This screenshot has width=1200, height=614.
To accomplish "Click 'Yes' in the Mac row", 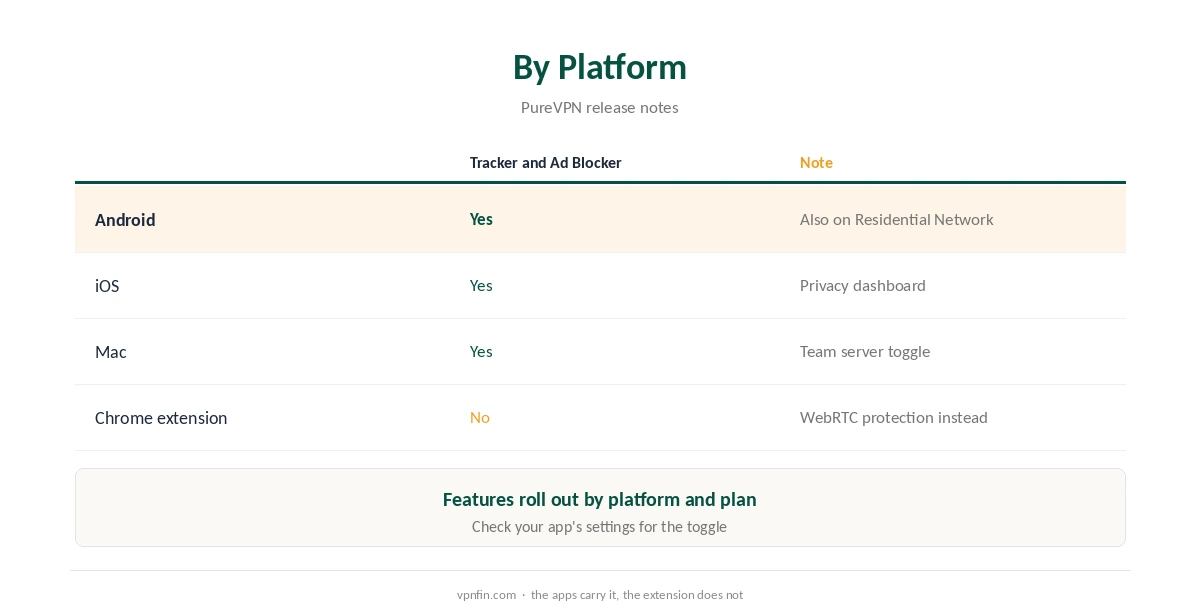I will tap(481, 351).
